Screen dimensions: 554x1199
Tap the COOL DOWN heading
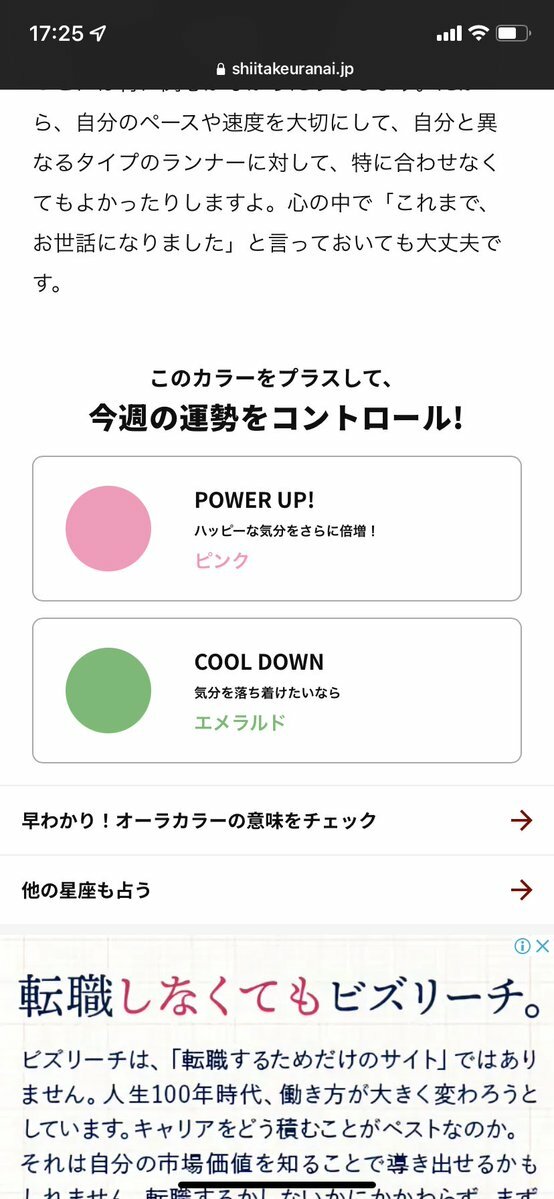click(x=259, y=662)
